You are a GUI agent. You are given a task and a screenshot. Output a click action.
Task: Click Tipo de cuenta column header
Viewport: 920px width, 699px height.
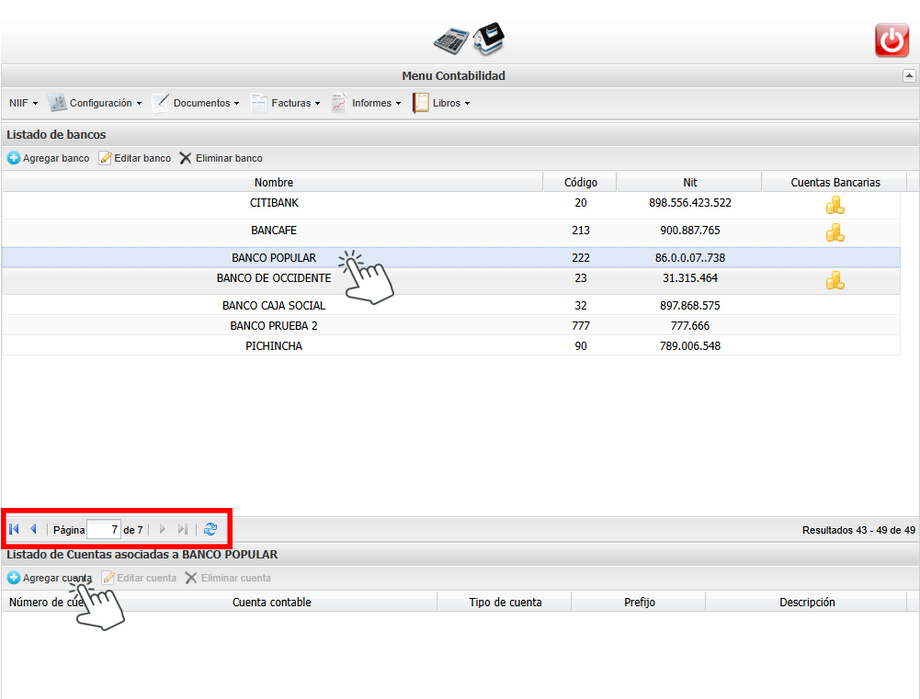coord(505,602)
